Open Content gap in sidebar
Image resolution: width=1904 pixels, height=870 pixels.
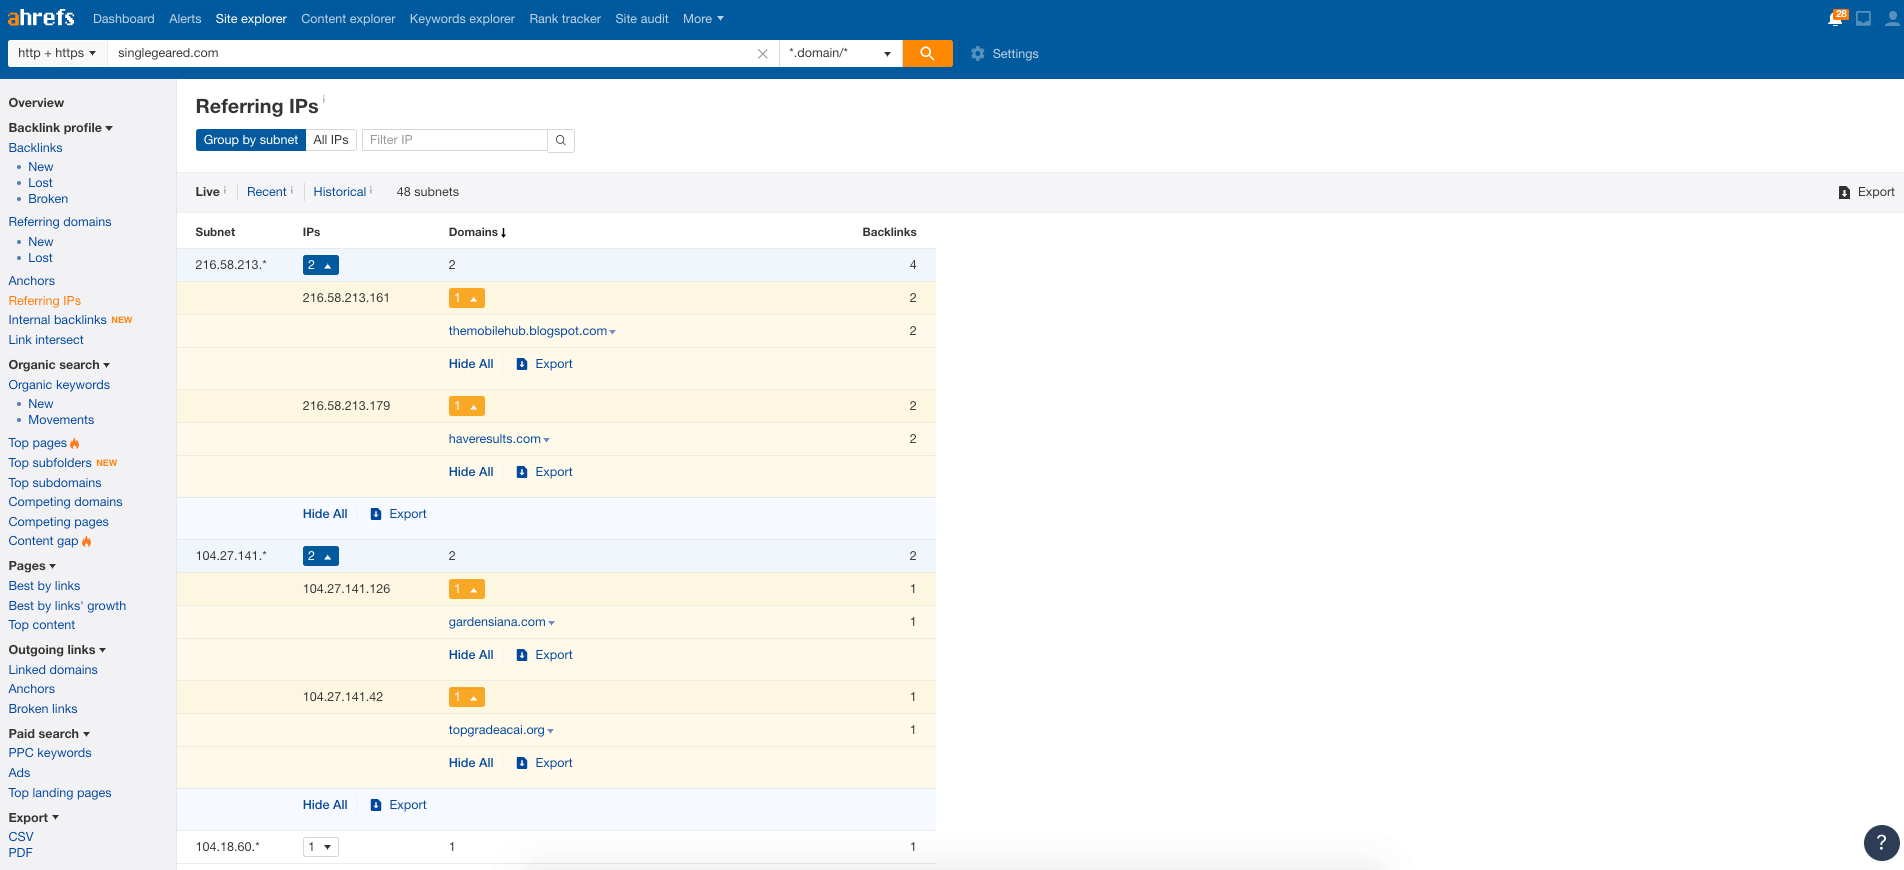43,541
